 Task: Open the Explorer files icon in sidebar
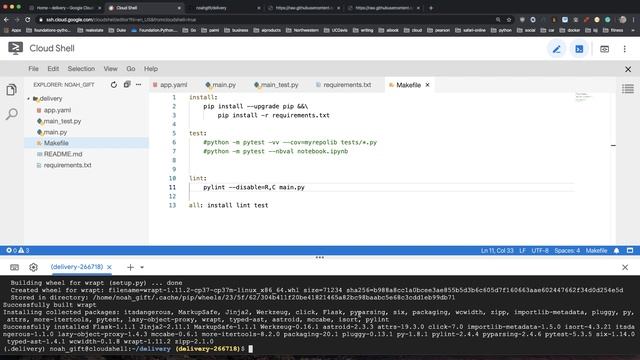(11, 90)
